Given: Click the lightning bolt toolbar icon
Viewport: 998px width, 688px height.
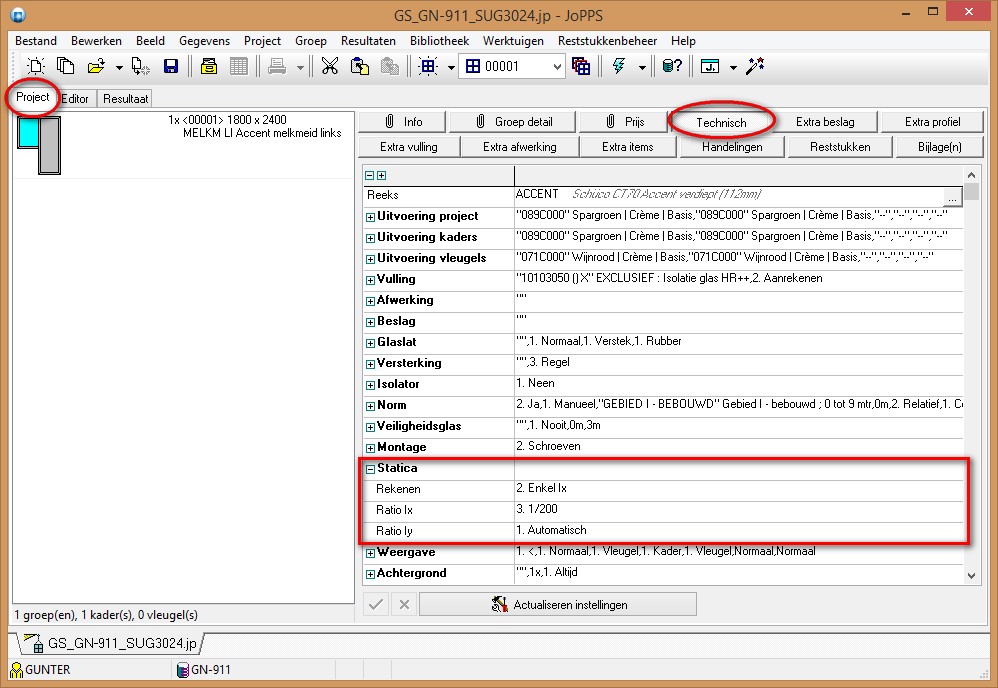Looking at the screenshot, I should (x=619, y=66).
